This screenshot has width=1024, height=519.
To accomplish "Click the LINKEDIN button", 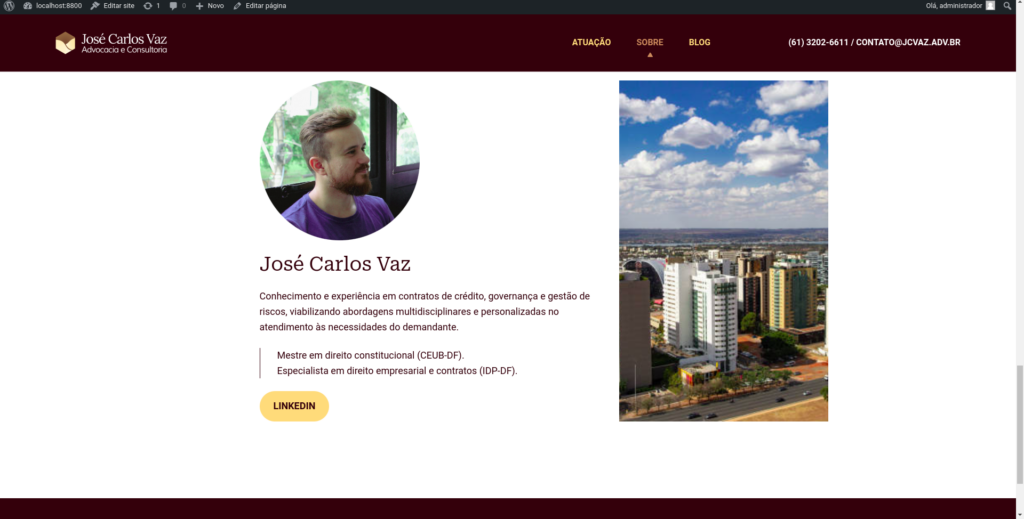I will point(294,406).
